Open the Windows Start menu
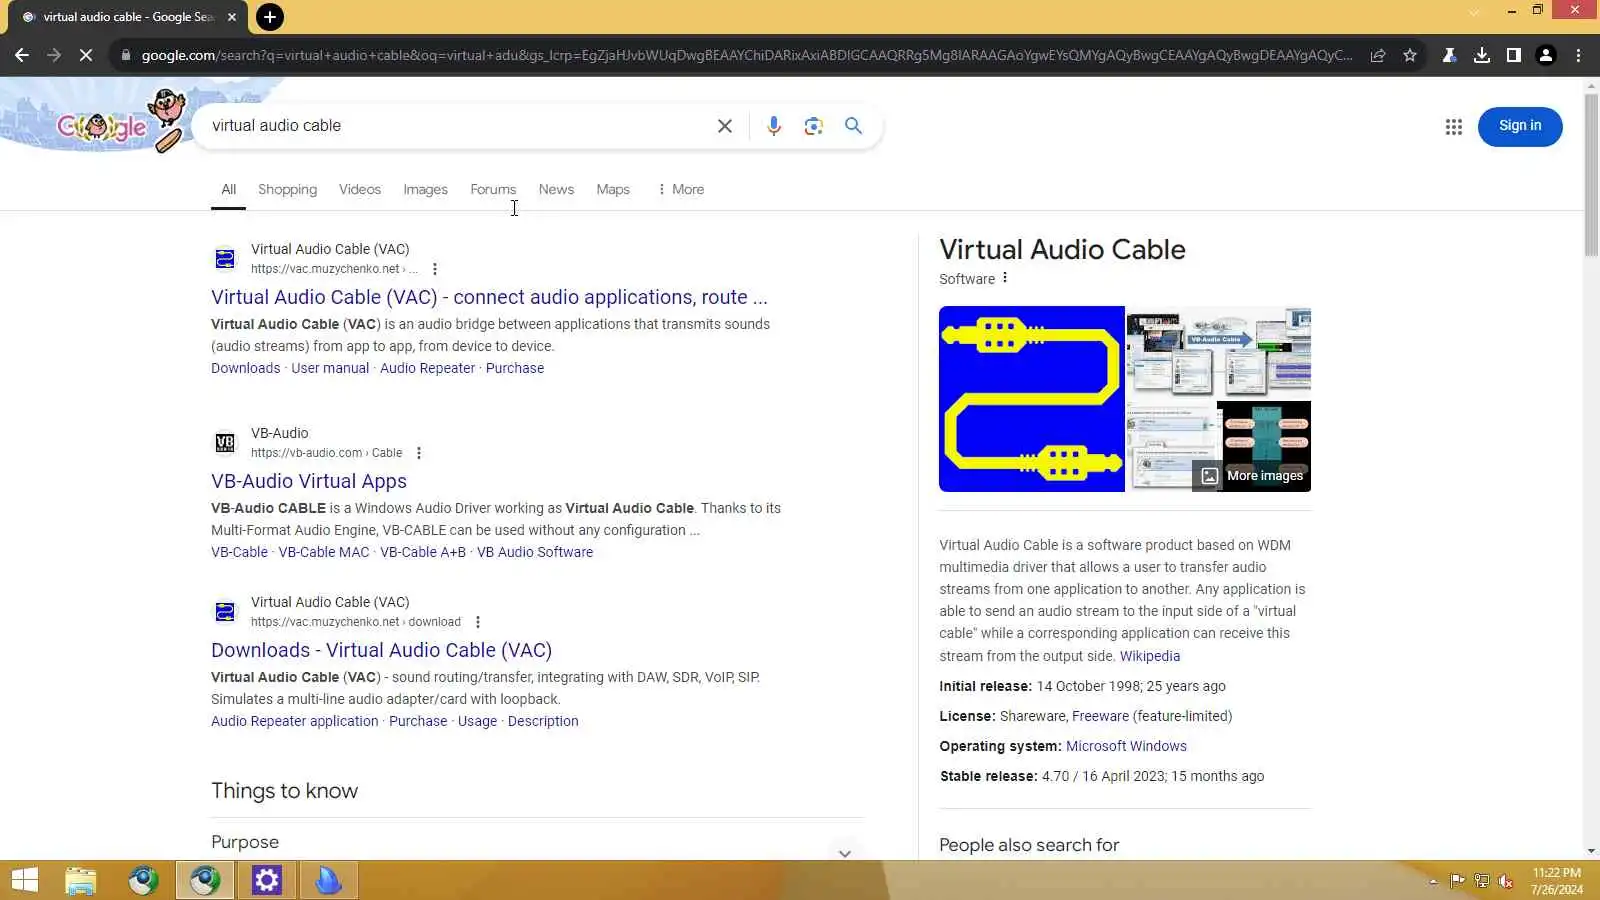 (x=25, y=880)
